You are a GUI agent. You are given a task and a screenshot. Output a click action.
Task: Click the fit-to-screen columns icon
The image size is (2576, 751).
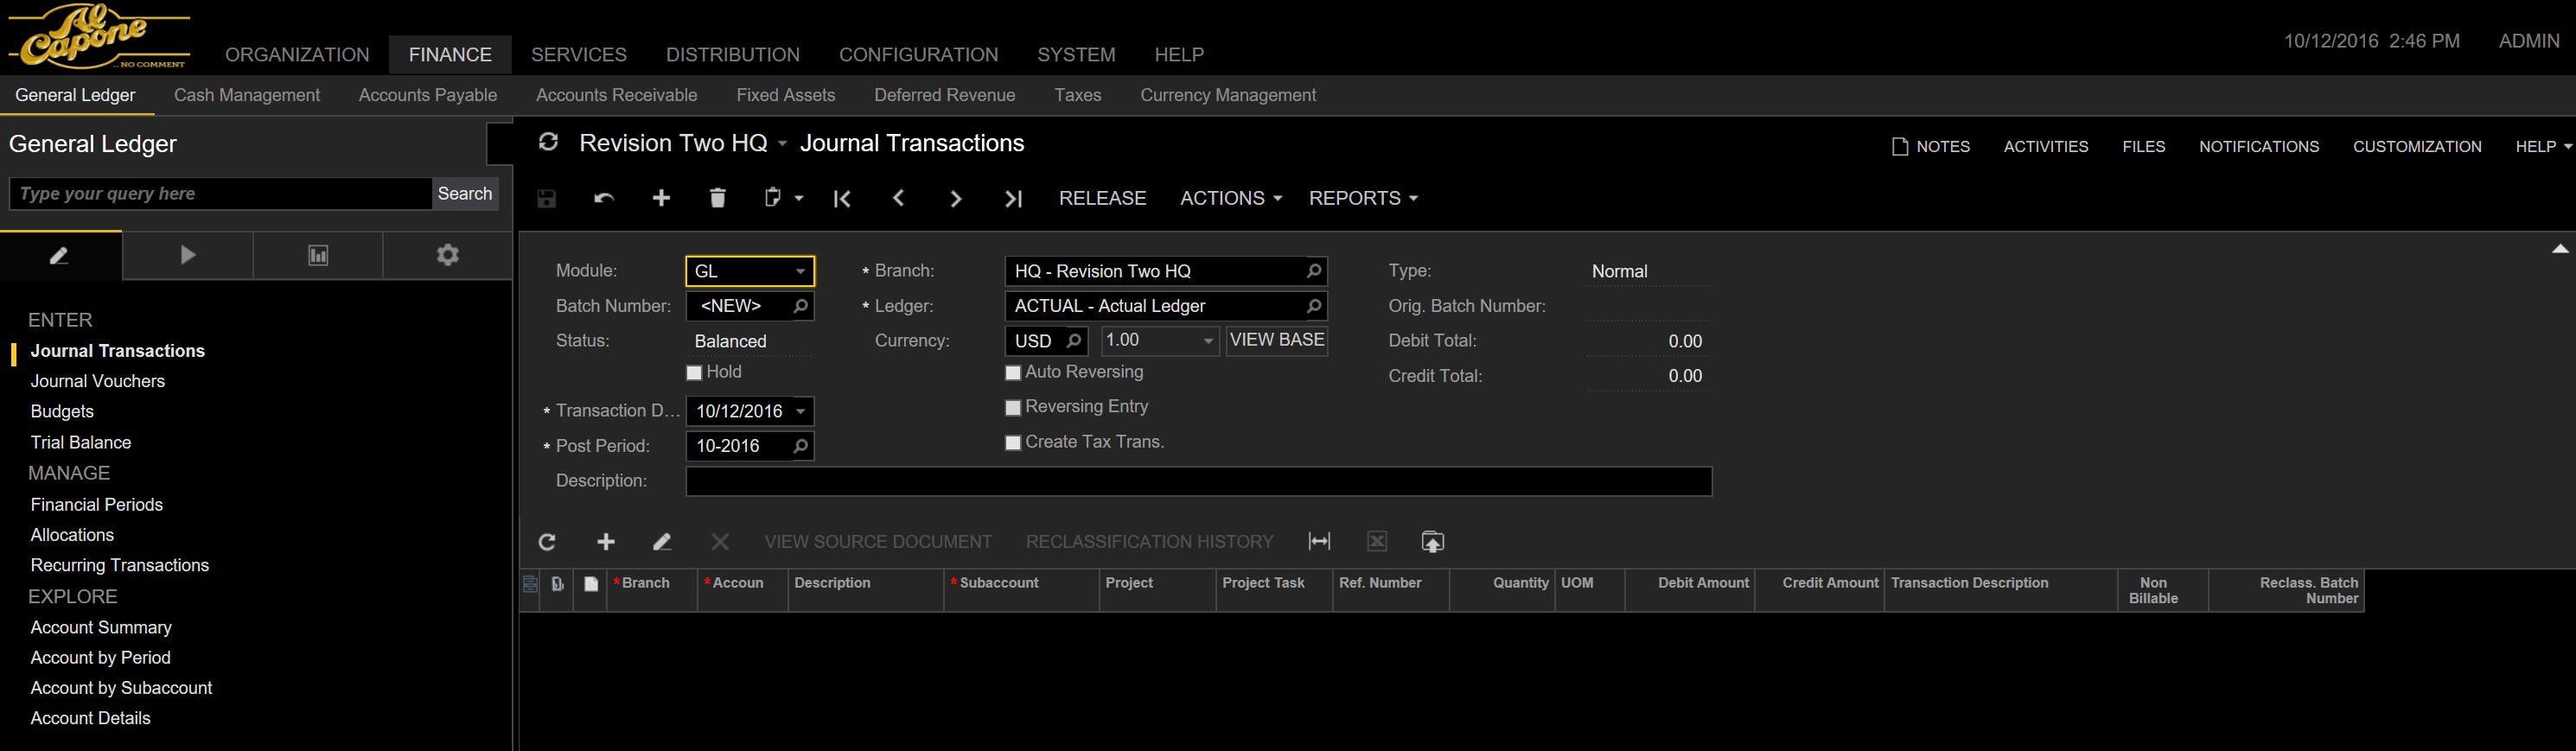[x=1319, y=541]
